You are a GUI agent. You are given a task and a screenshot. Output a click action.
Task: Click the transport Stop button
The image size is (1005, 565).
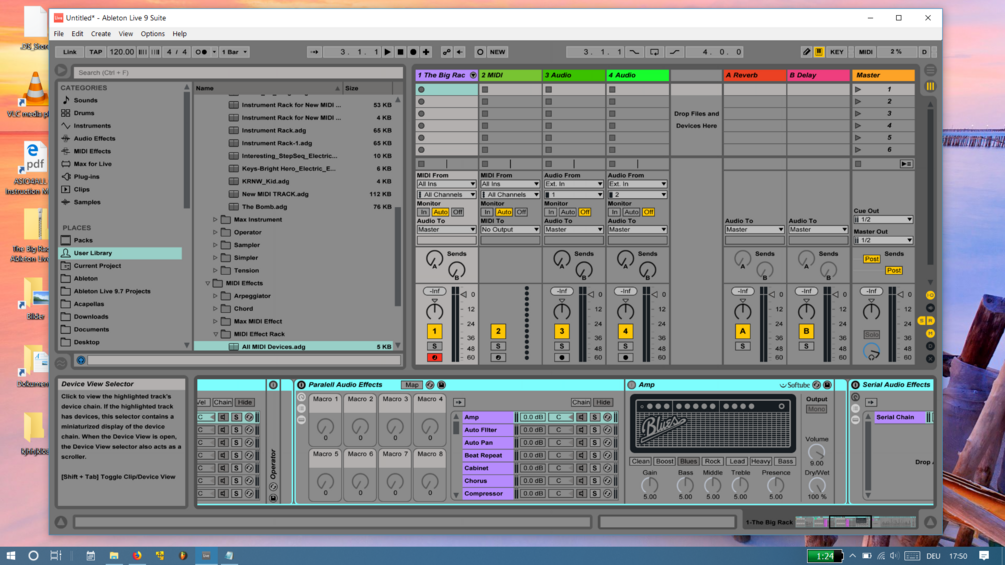tap(401, 52)
